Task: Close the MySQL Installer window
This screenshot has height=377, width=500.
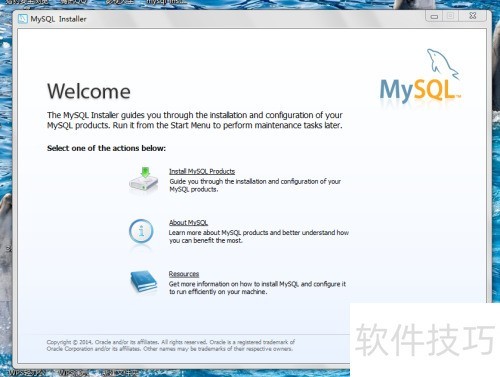Action: [x=473, y=16]
